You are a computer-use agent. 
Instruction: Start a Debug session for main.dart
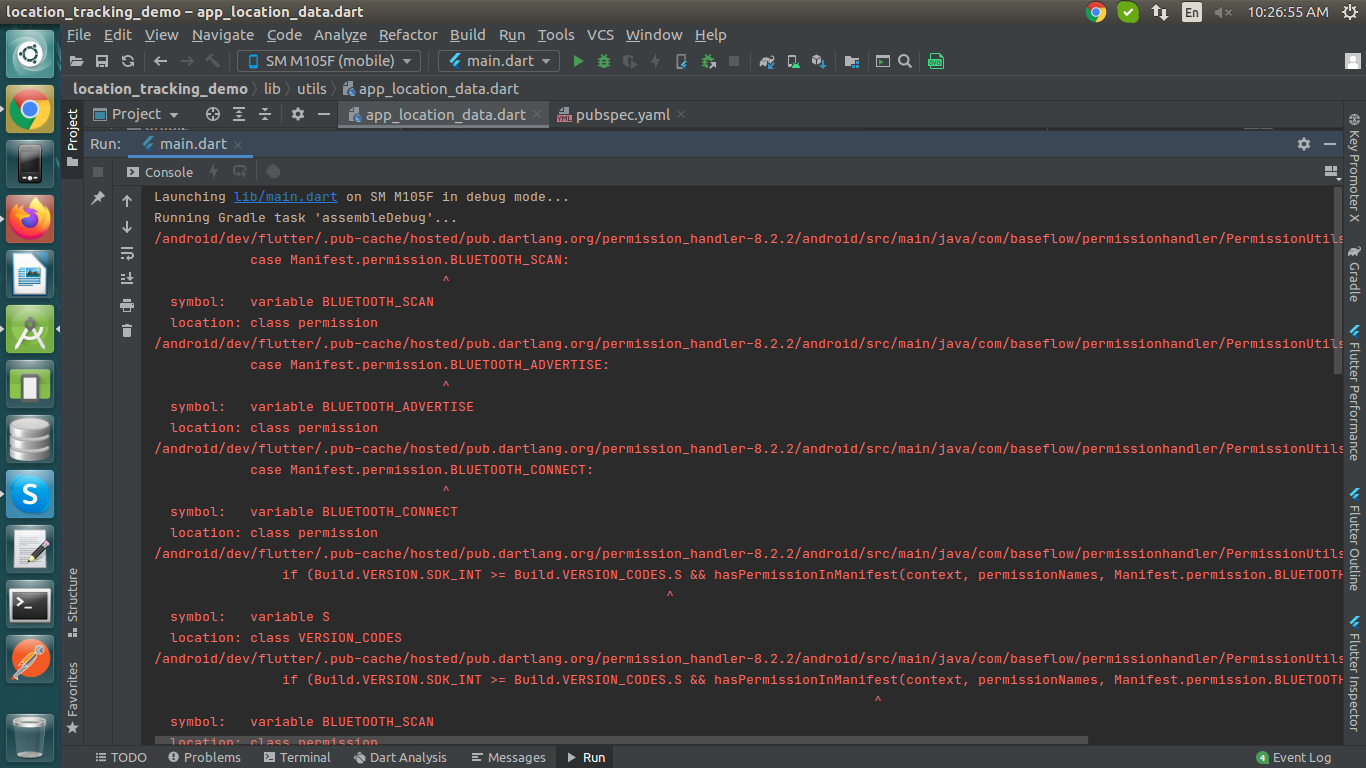point(602,61)
